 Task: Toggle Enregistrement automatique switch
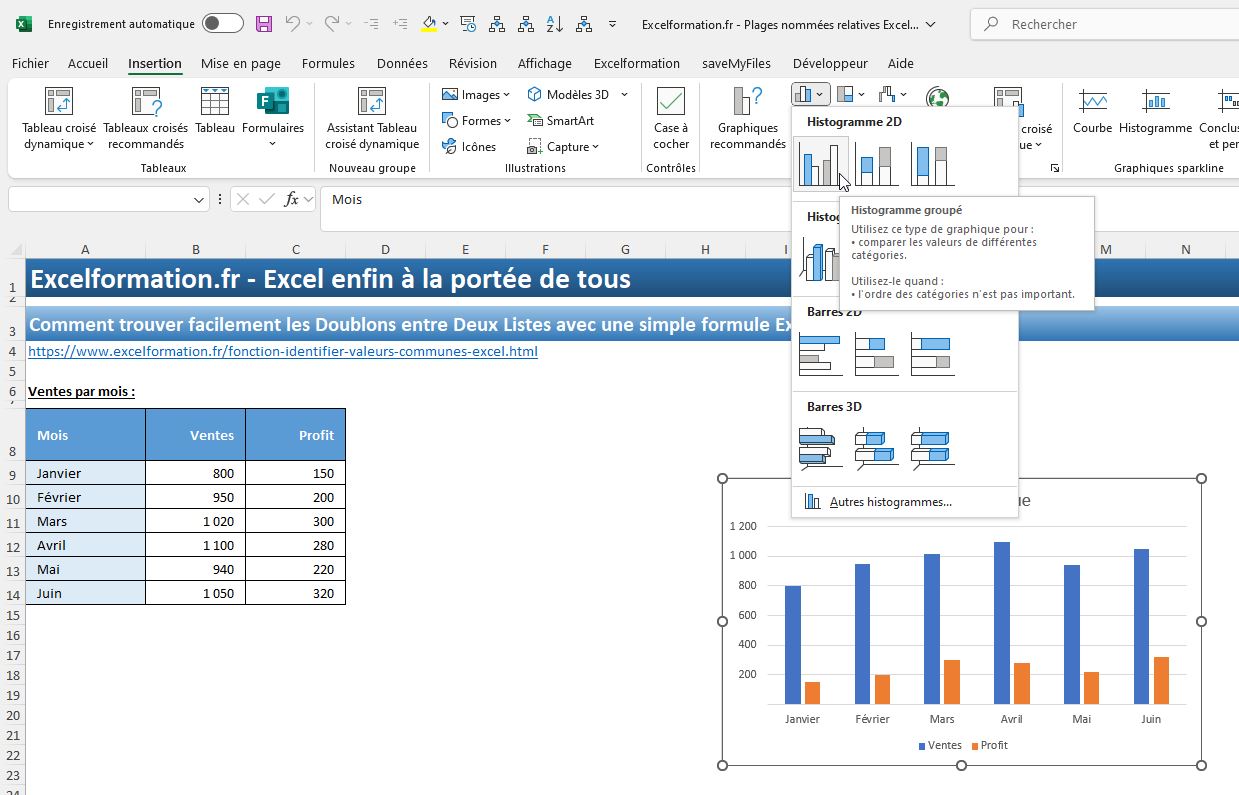(x=222, y=24)
